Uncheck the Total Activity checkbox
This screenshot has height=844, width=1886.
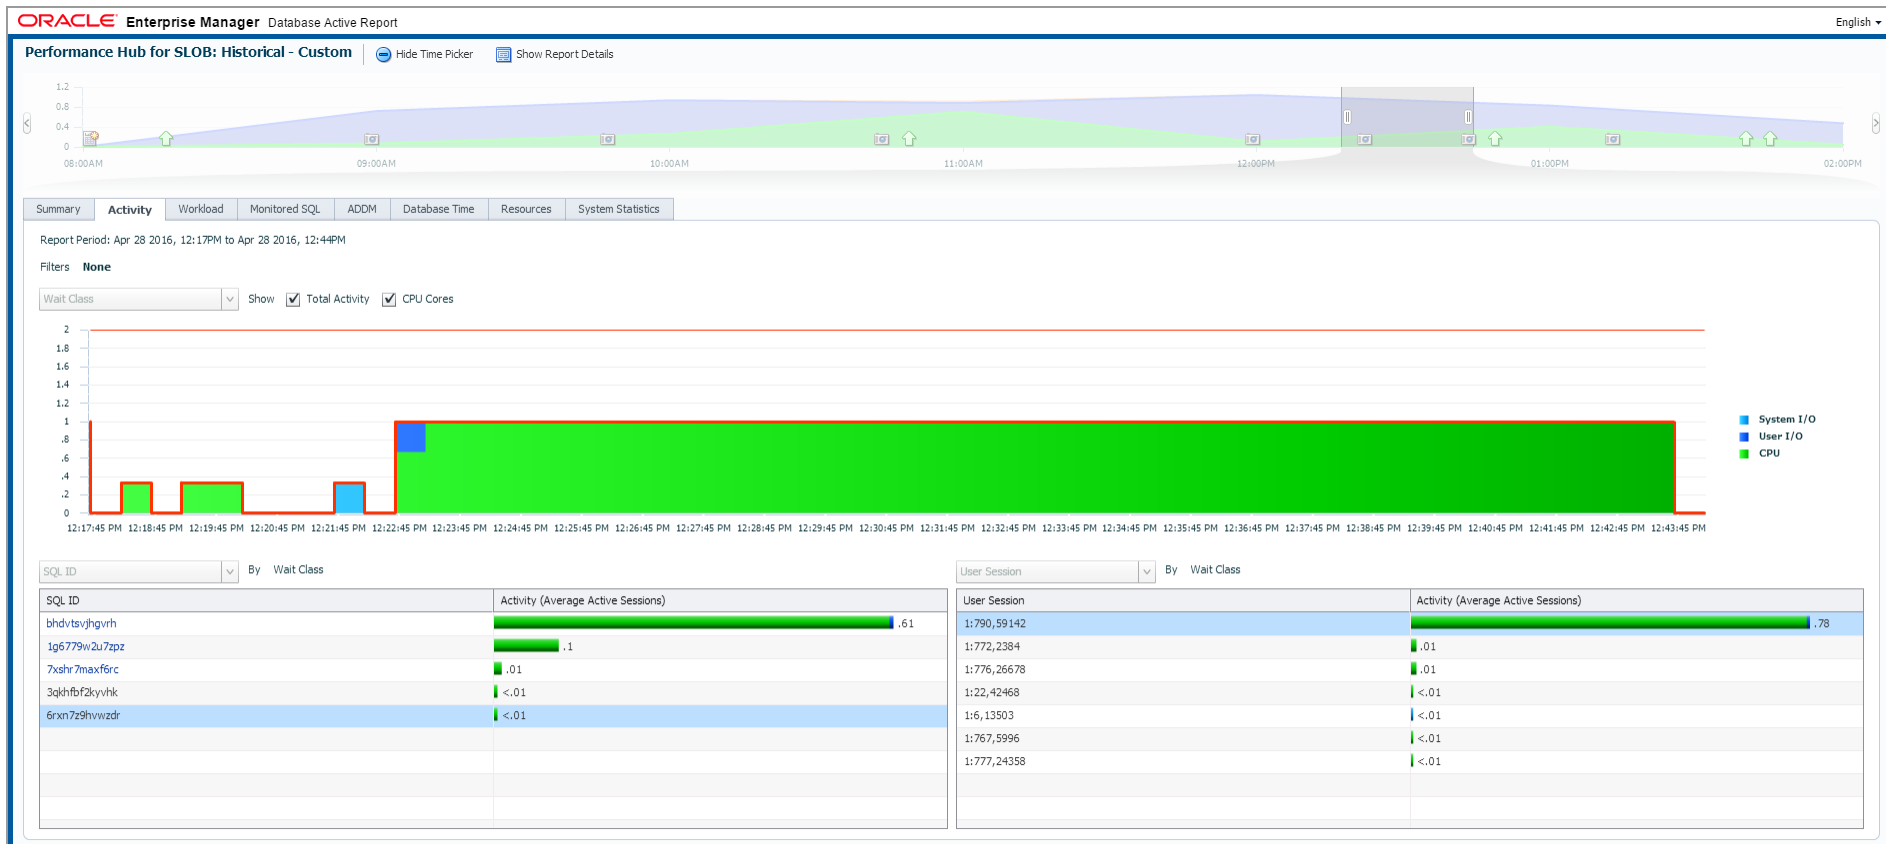tap(293, 300)
